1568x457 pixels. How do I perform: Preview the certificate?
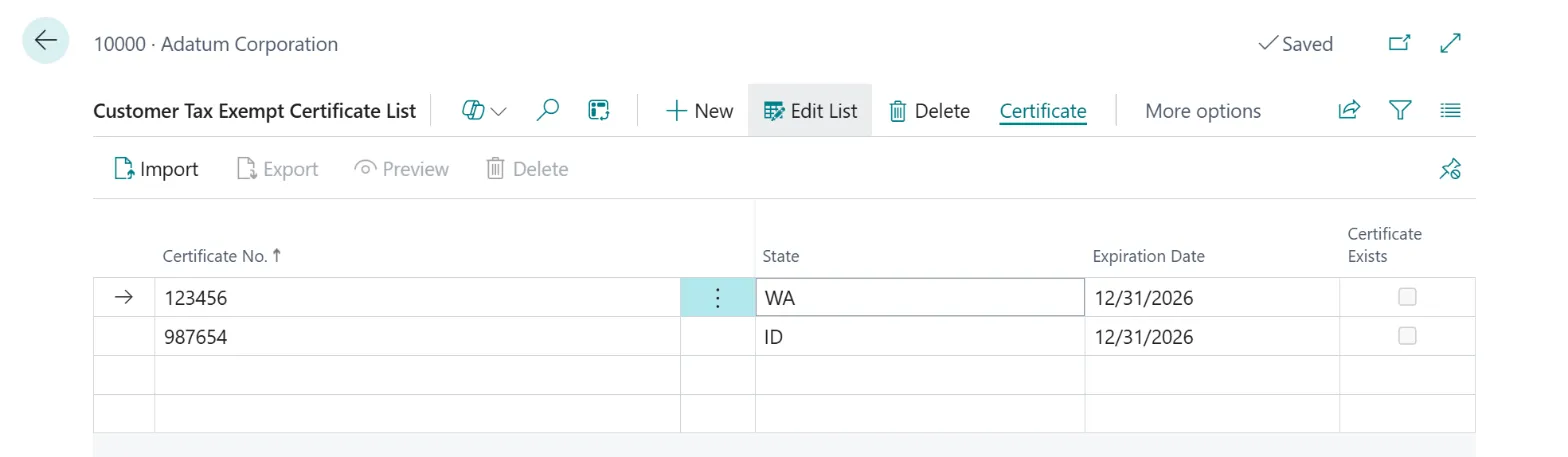402,169
